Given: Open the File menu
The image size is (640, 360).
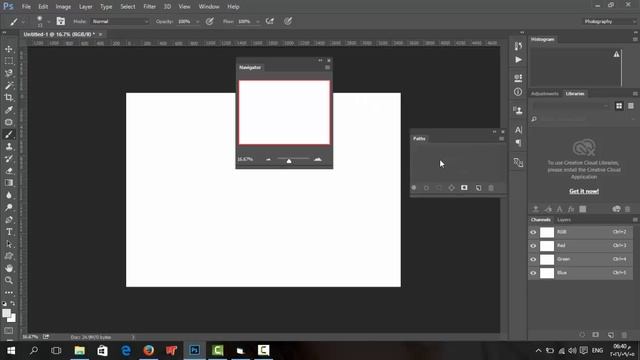Looking at the screenshot, I should click(26, 7).
